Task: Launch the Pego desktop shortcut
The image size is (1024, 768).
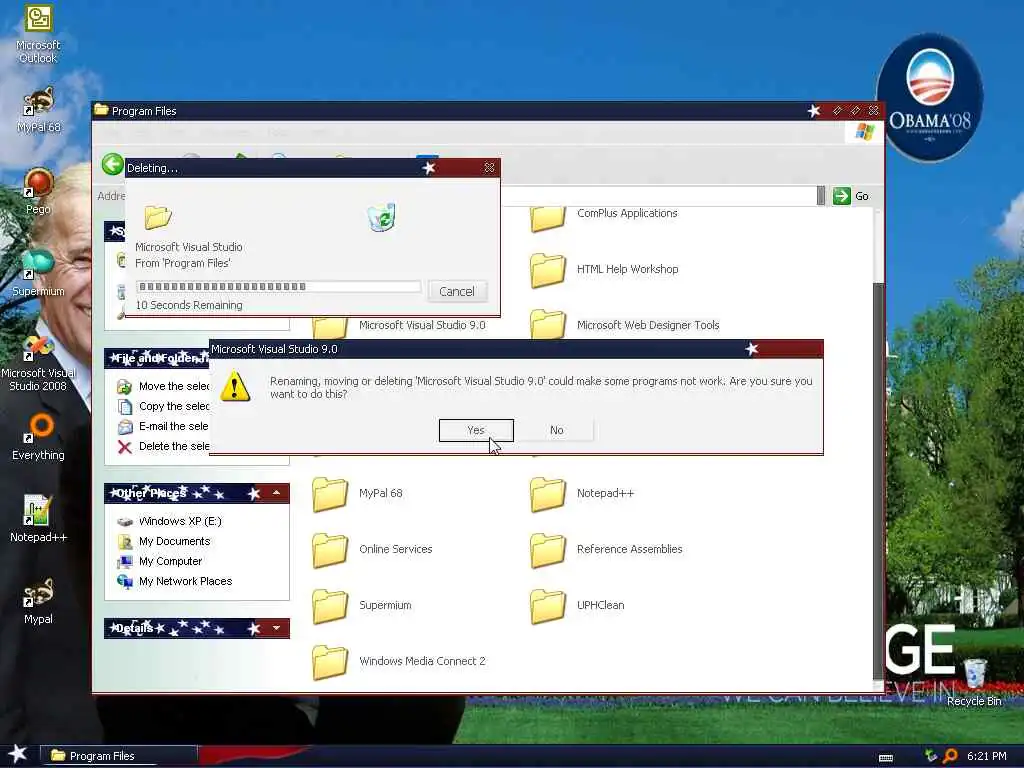Action: [39, 192]
